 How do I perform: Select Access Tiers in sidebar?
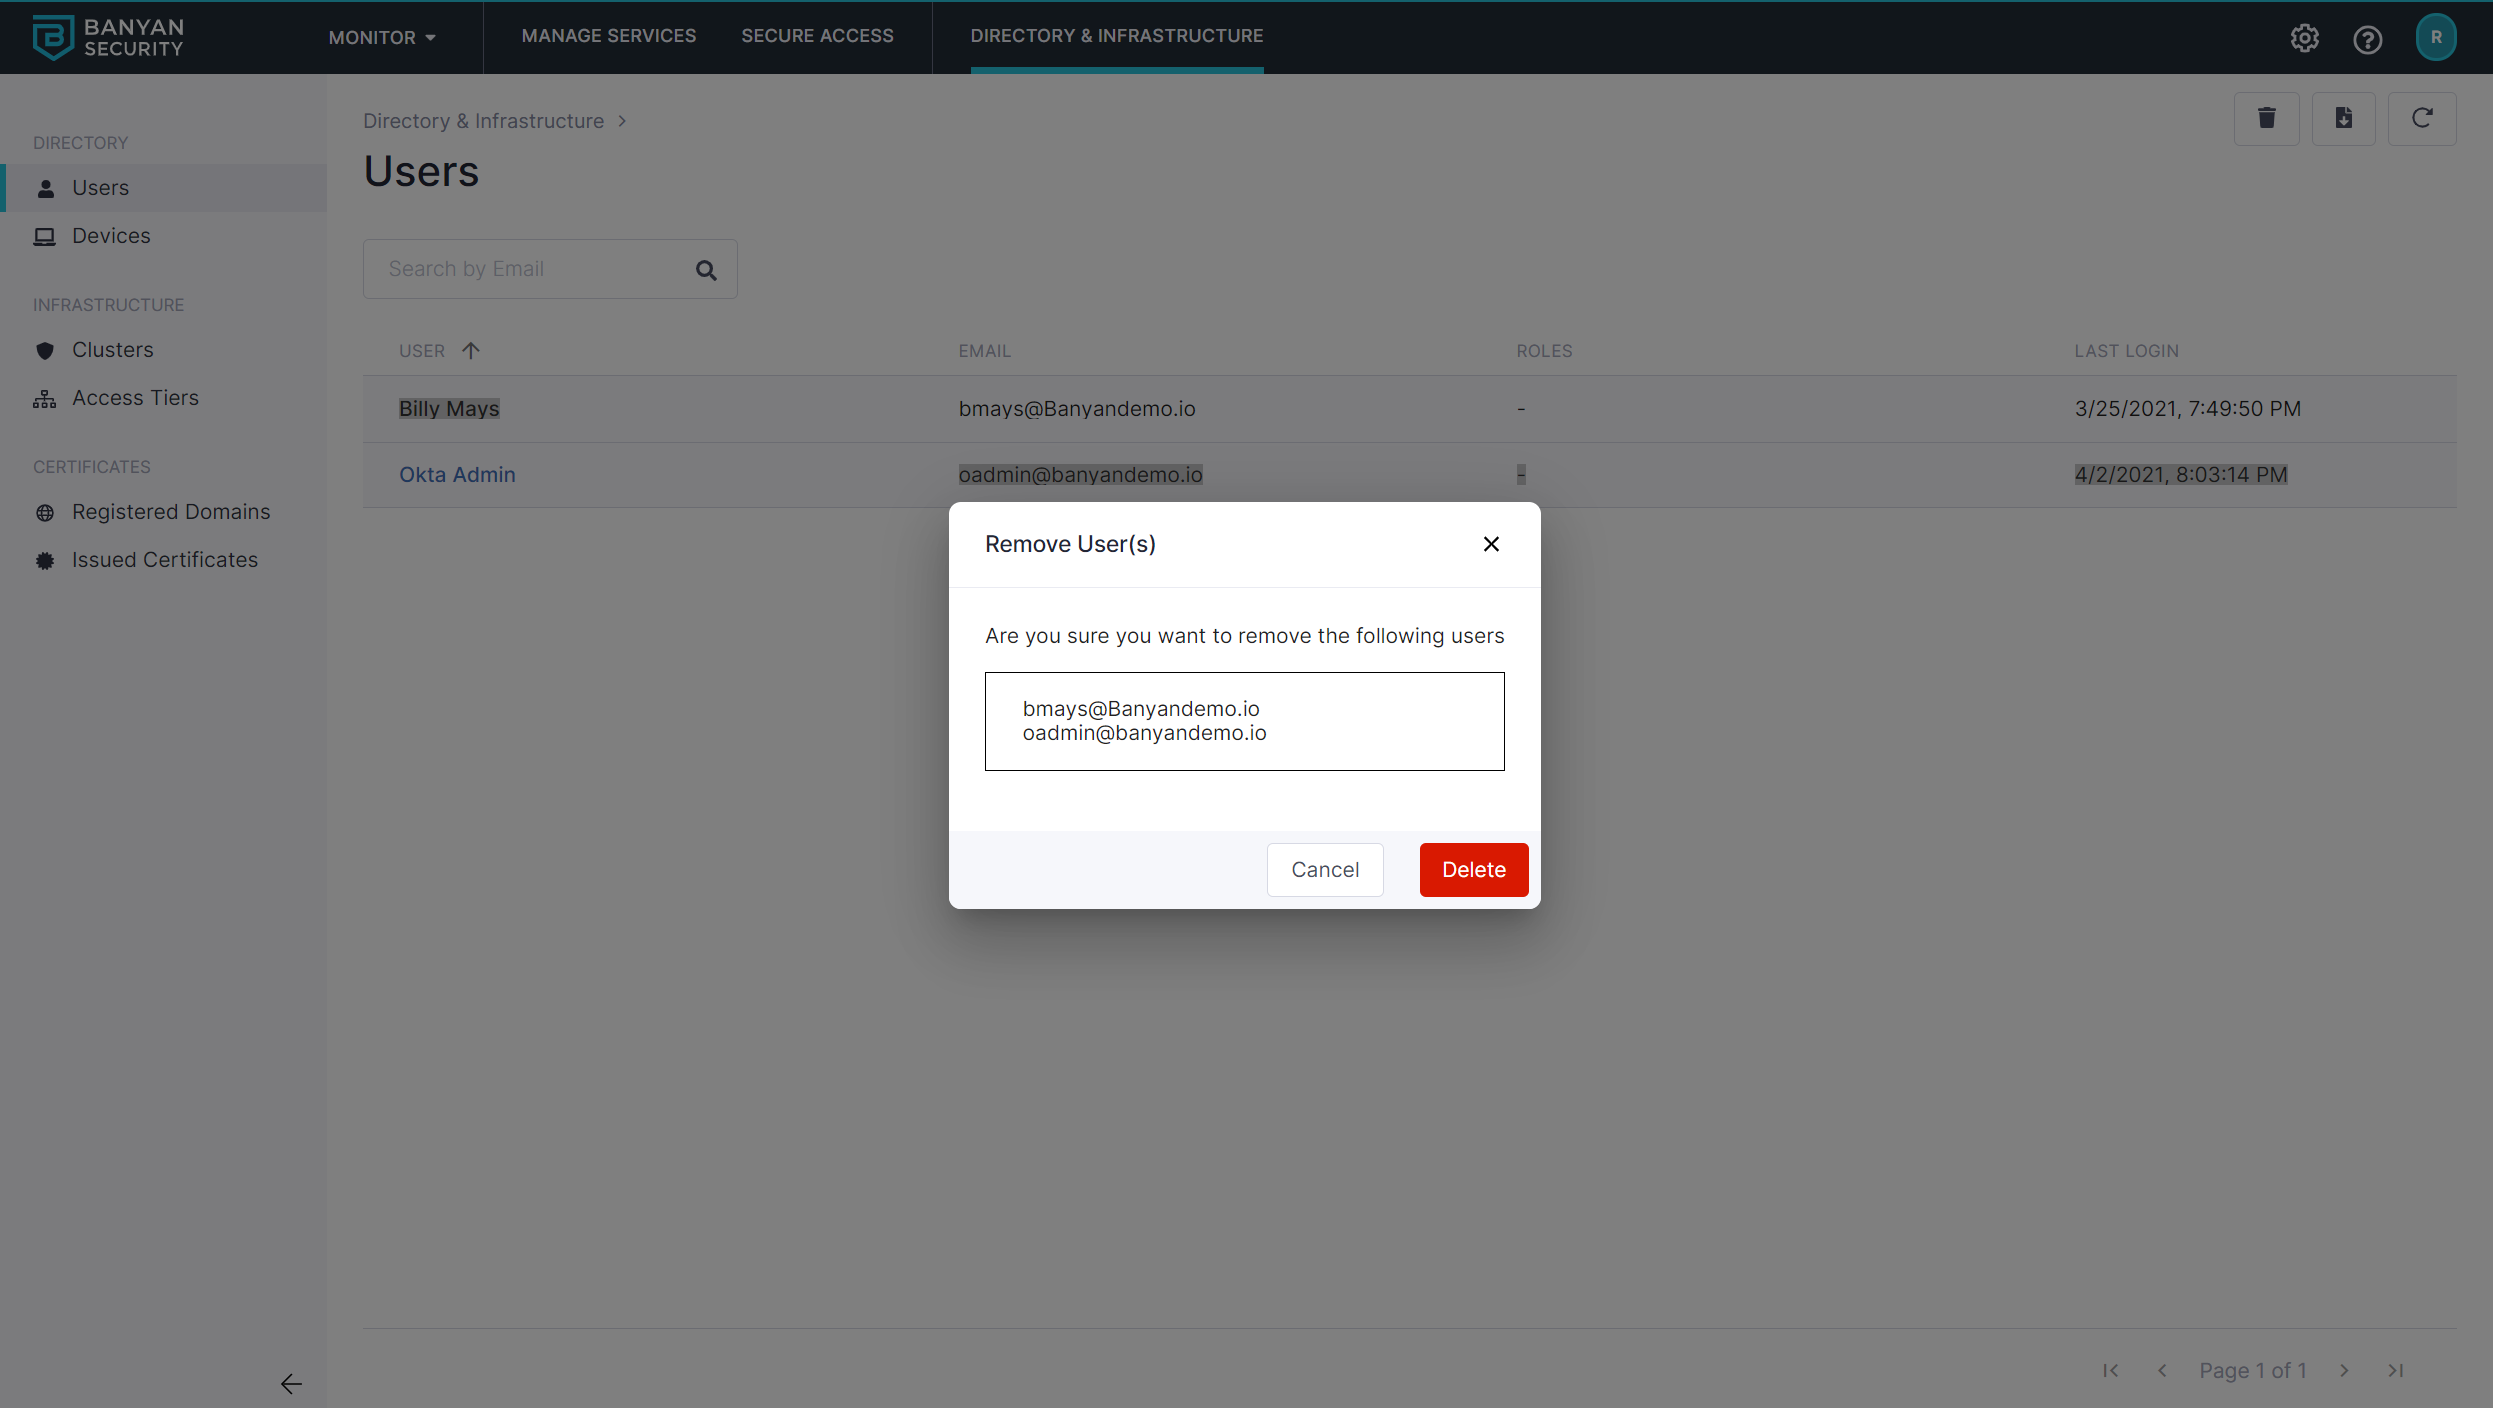[135, 398]
